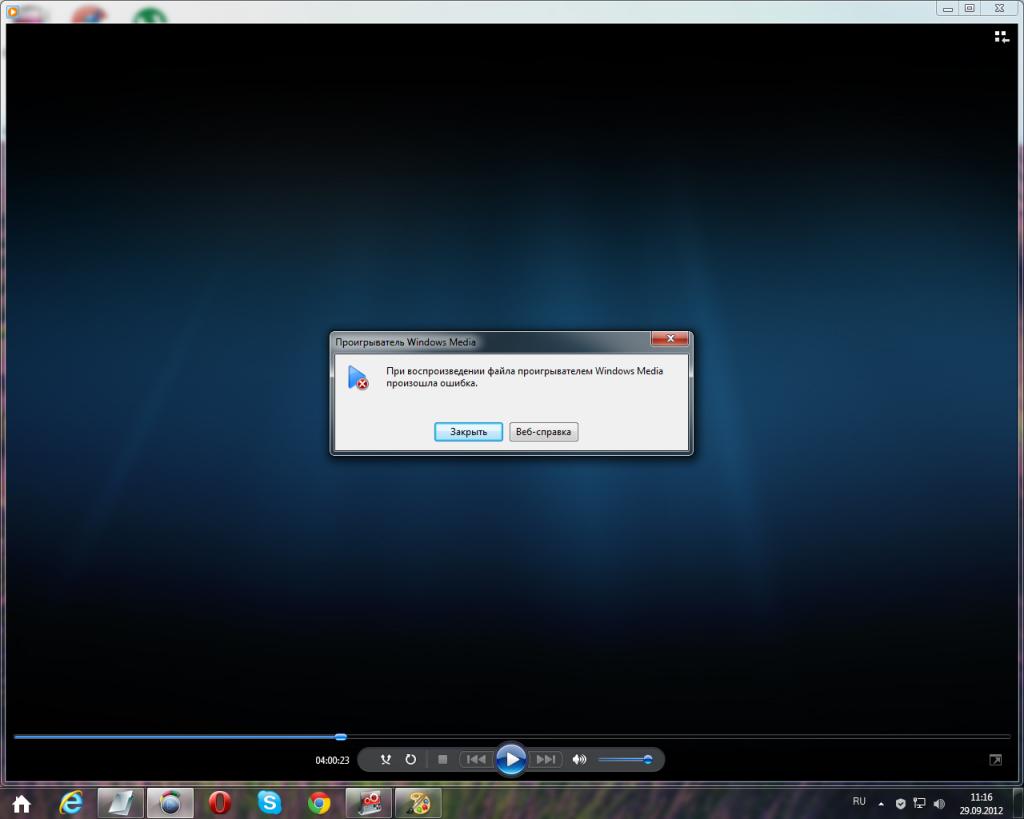Click the seek bar position handle

341,737
